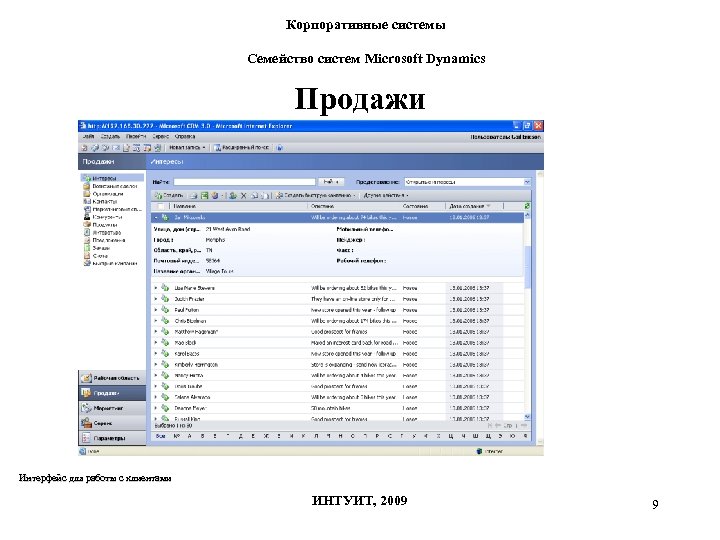Click scroll-down arrow of grid scrollbar

click(528, 417)
